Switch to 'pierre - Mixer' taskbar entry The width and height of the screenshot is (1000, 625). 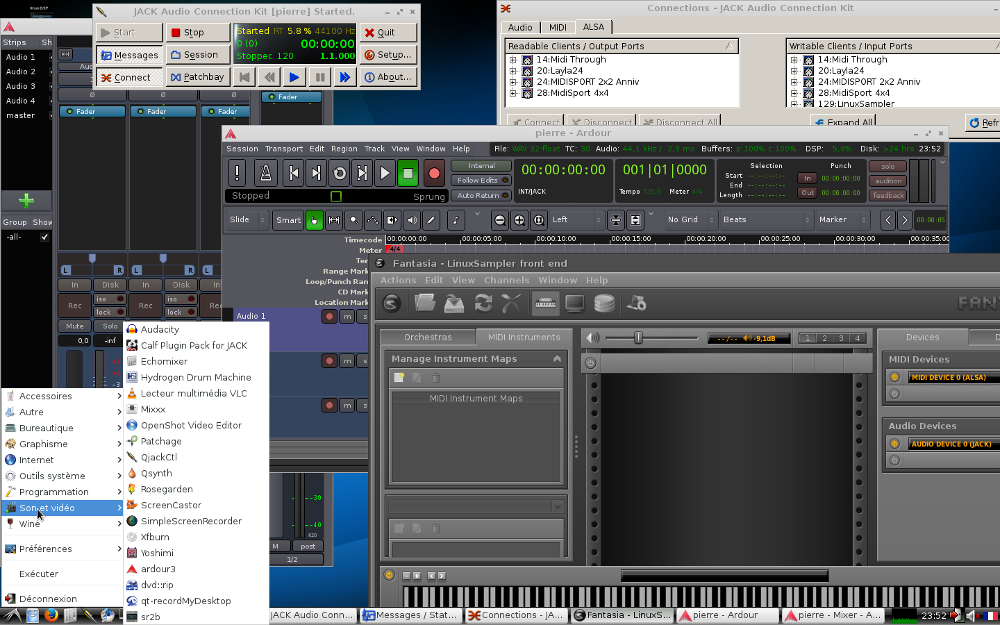coord(834,615)
